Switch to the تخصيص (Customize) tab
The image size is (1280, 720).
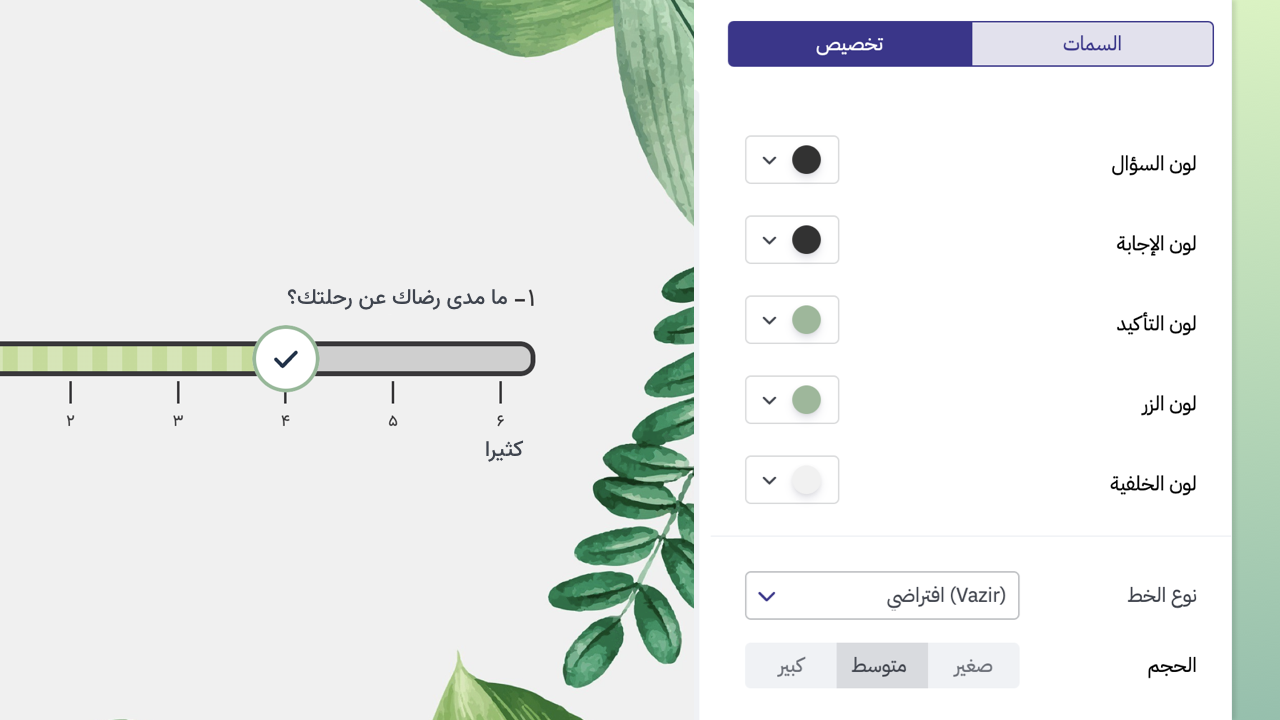850,43
